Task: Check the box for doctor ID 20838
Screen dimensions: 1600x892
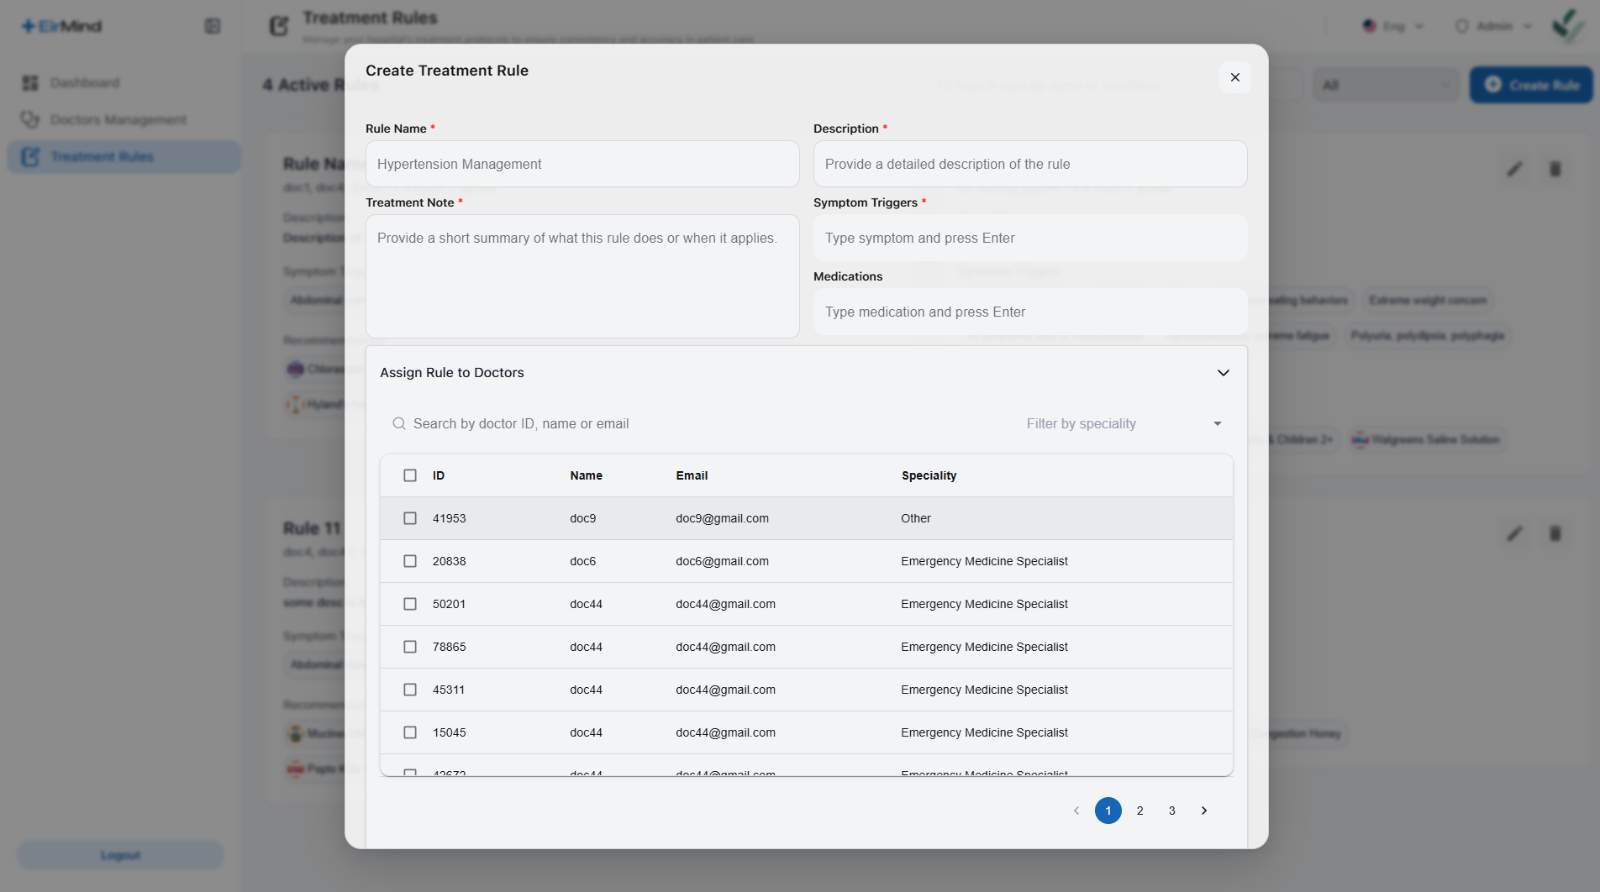Action: 410,562
